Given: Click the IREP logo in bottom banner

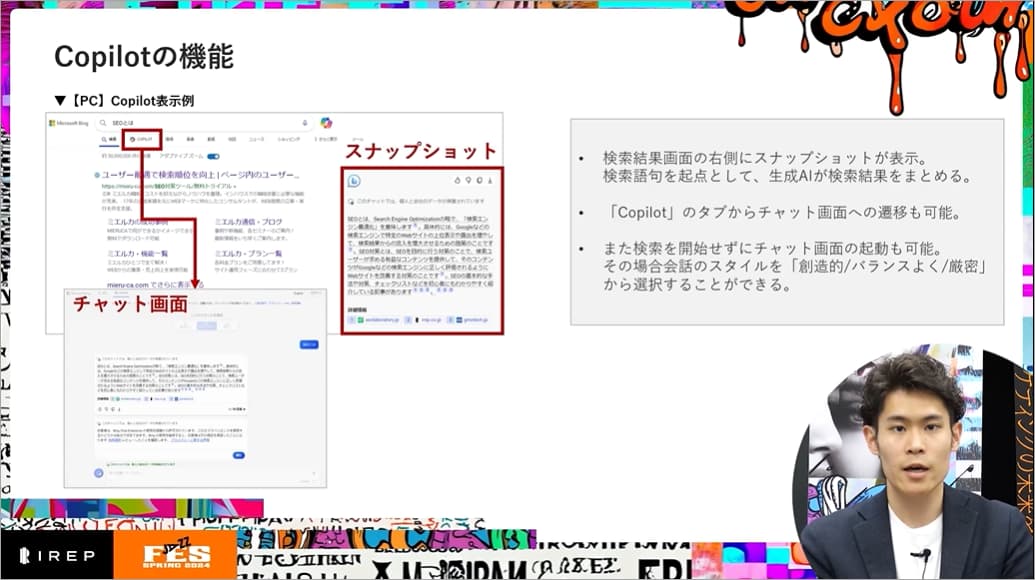Looking at the screenshot, I should 56,555.
